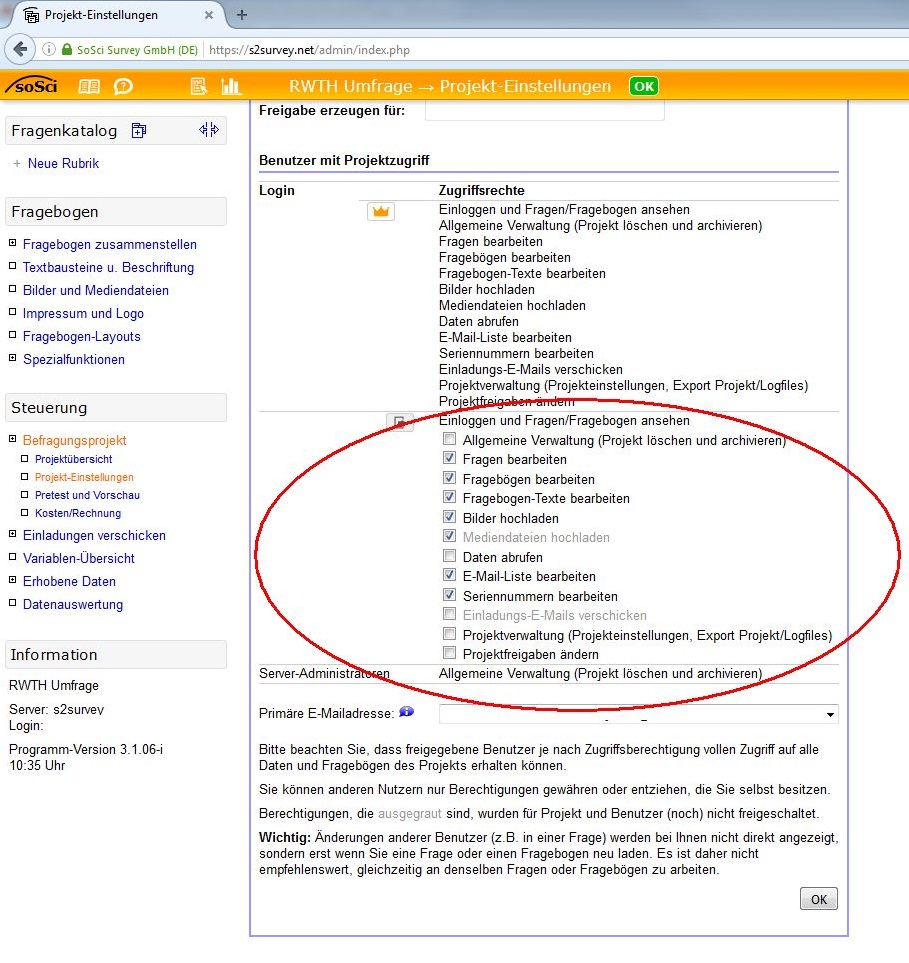Click the site information icon in address bar

click(49, 50)
